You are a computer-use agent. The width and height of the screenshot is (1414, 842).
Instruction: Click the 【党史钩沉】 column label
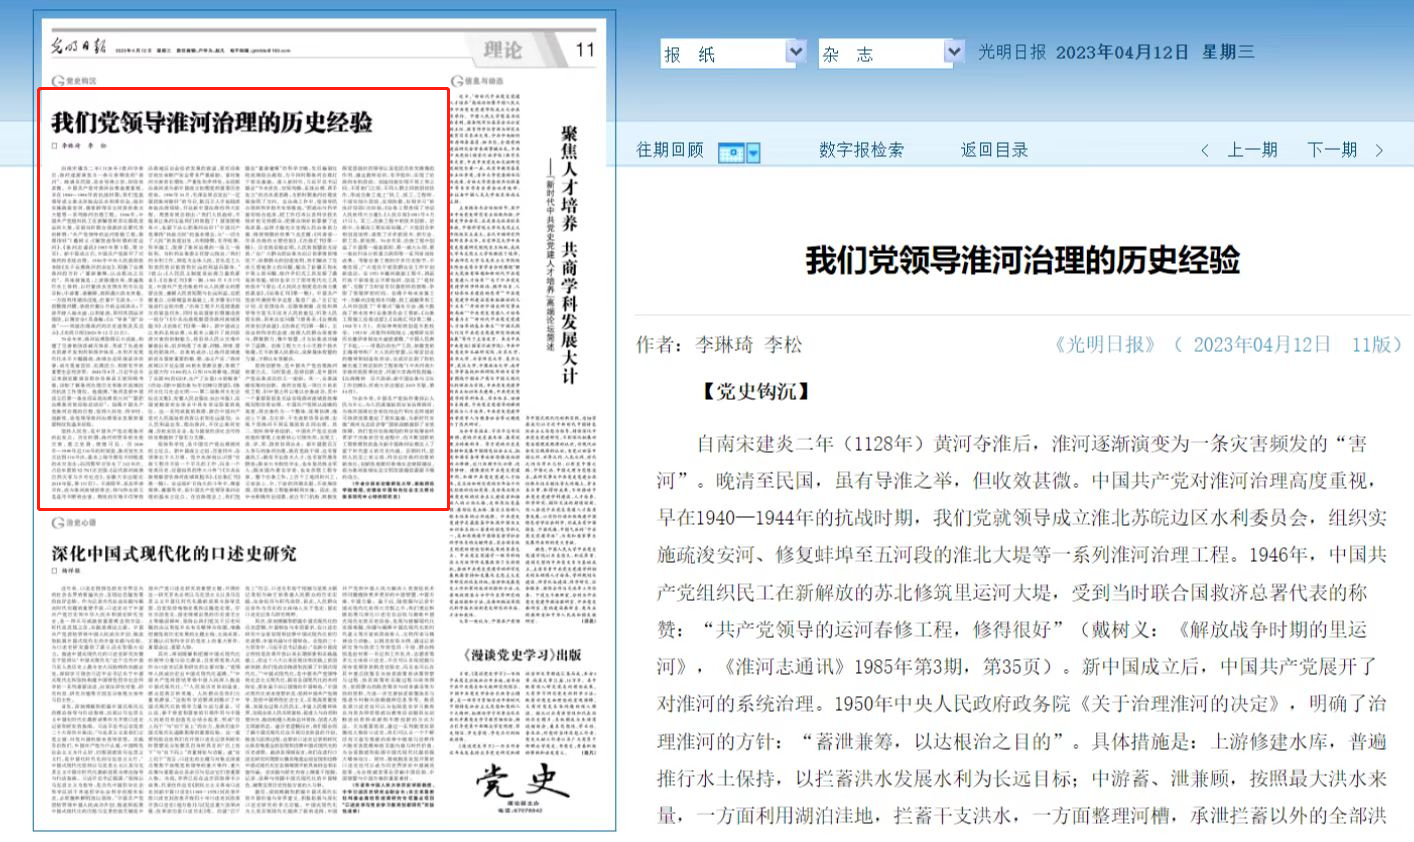[754, 392]
